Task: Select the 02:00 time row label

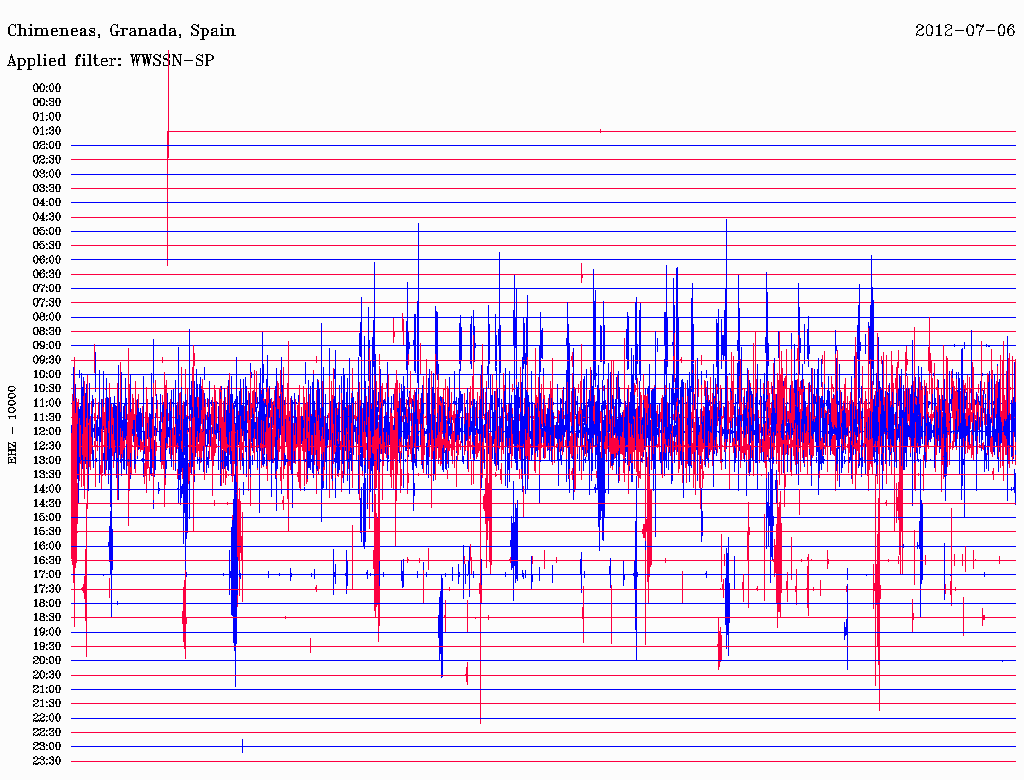Action: (47, 146)
